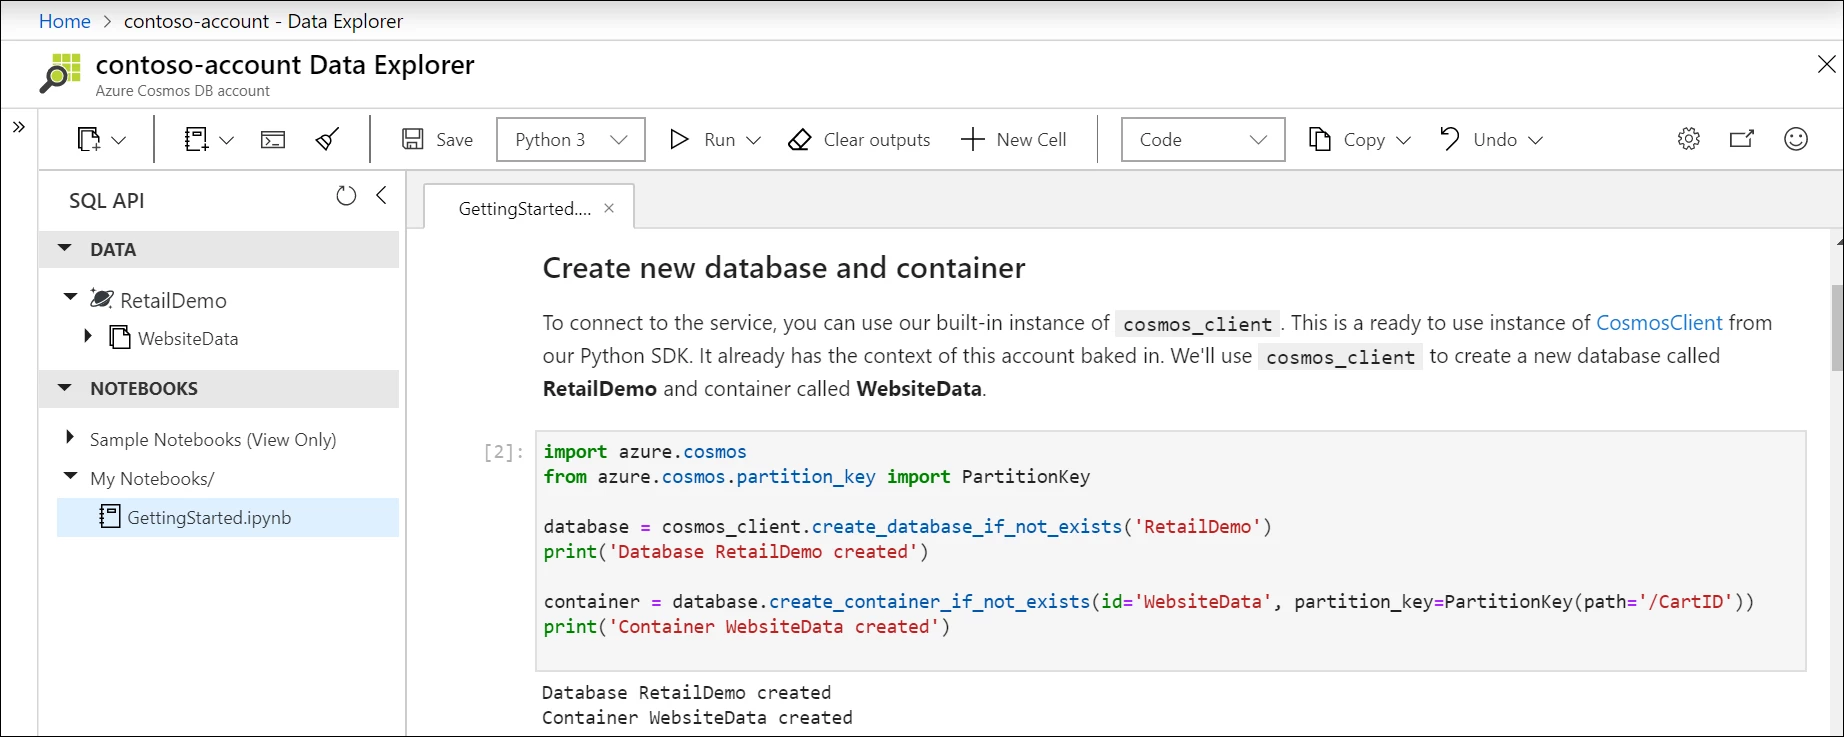Image resolution: width=1844 pixels, height=737 pixels.
Task: Open the Undo options arrow
Action: pos(1536,141)
